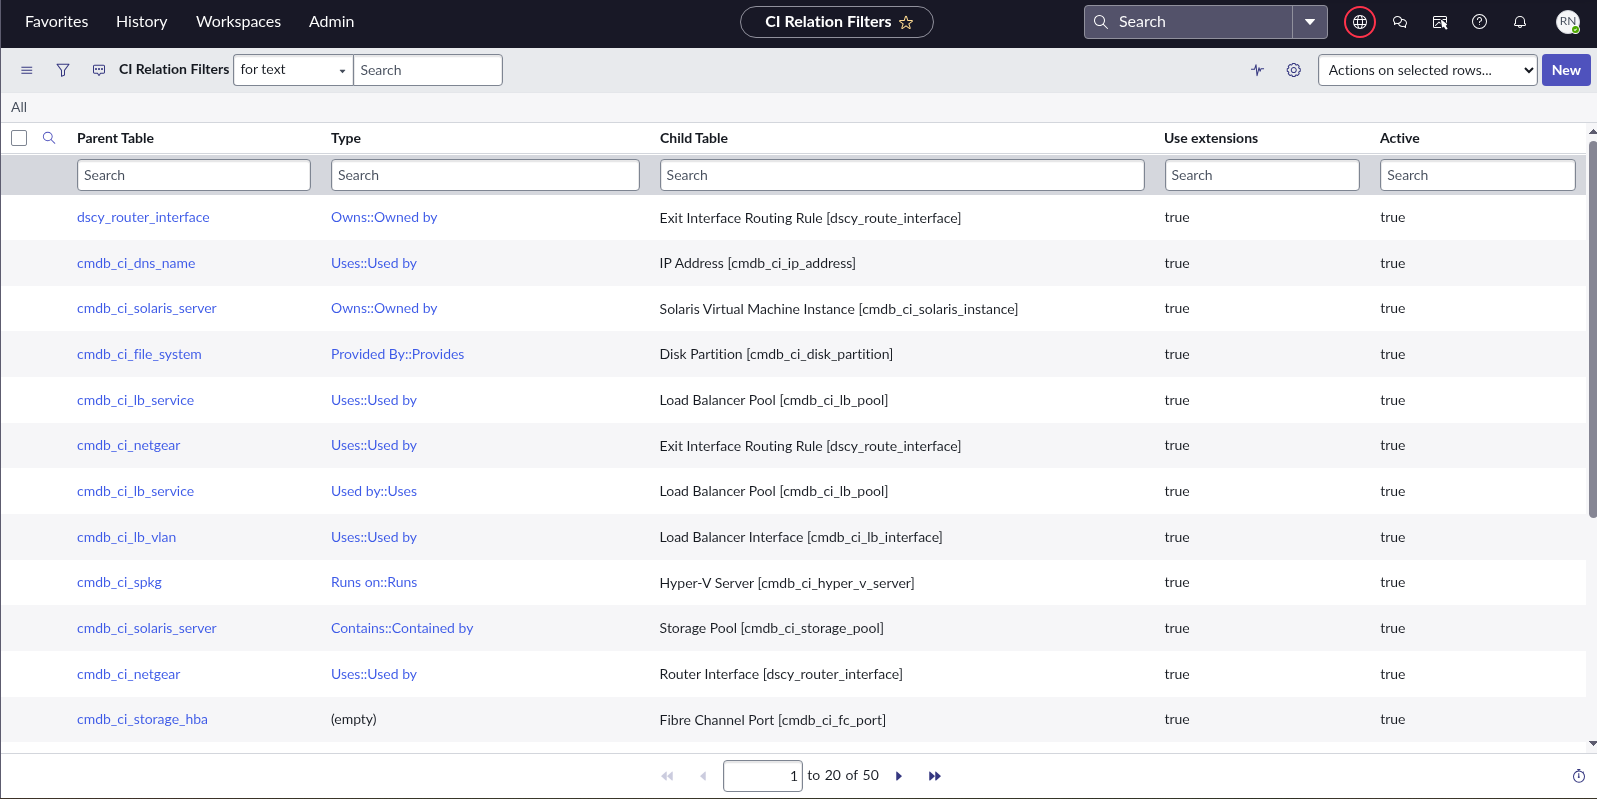Toggle column search row magnifier icon
This screenshot has height=799, width=1597.
coord(49,138)
